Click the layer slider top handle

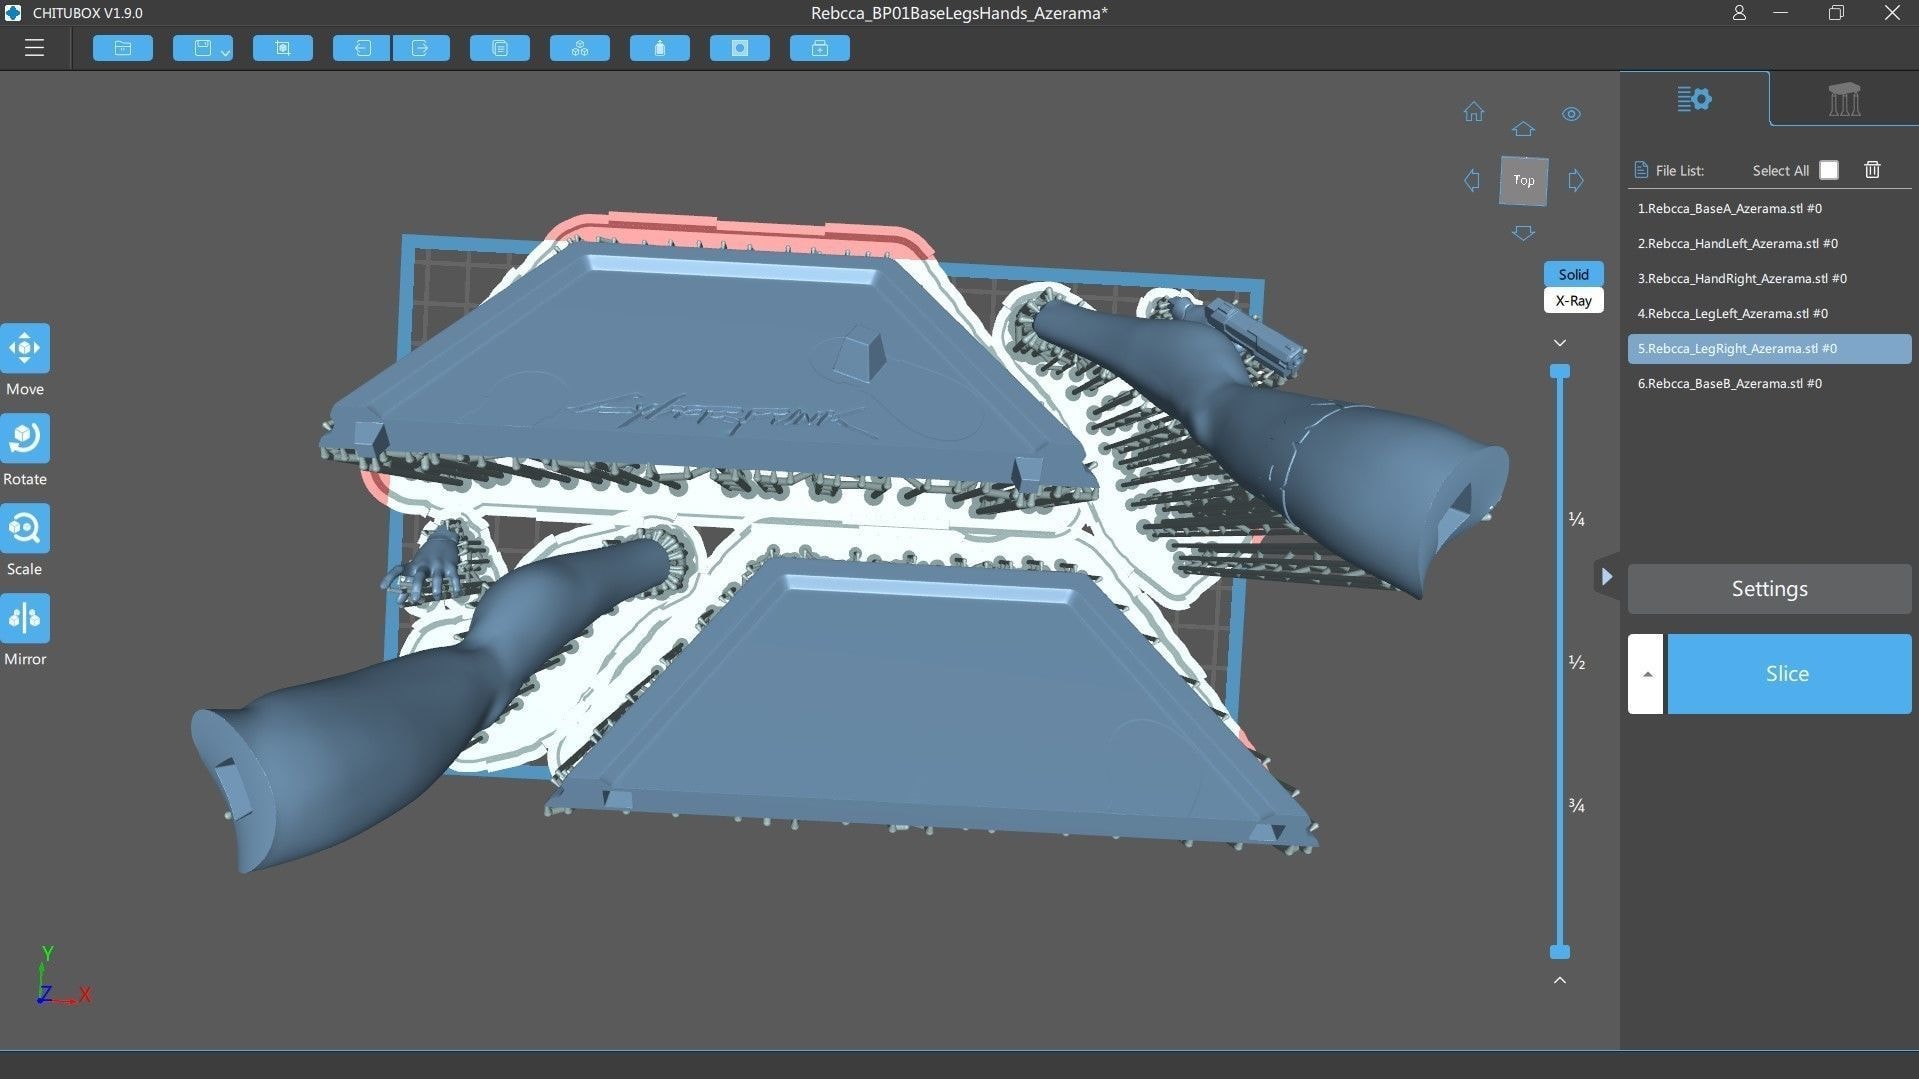(1560, 372)
